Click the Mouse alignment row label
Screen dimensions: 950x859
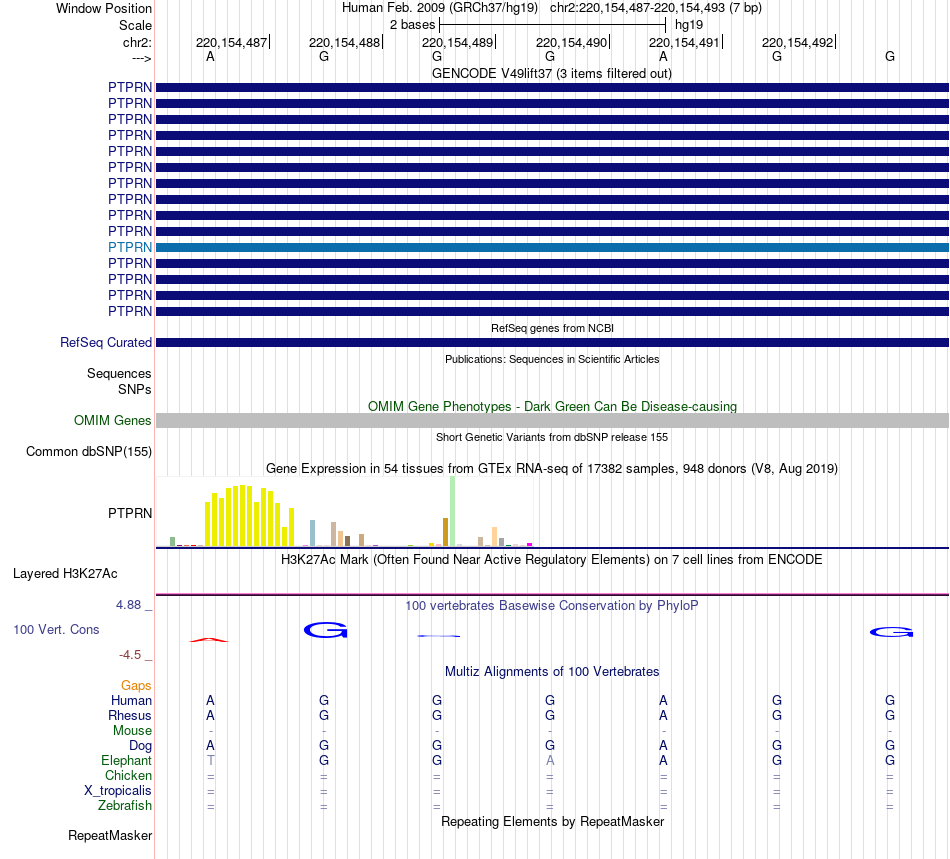(132, 731)
